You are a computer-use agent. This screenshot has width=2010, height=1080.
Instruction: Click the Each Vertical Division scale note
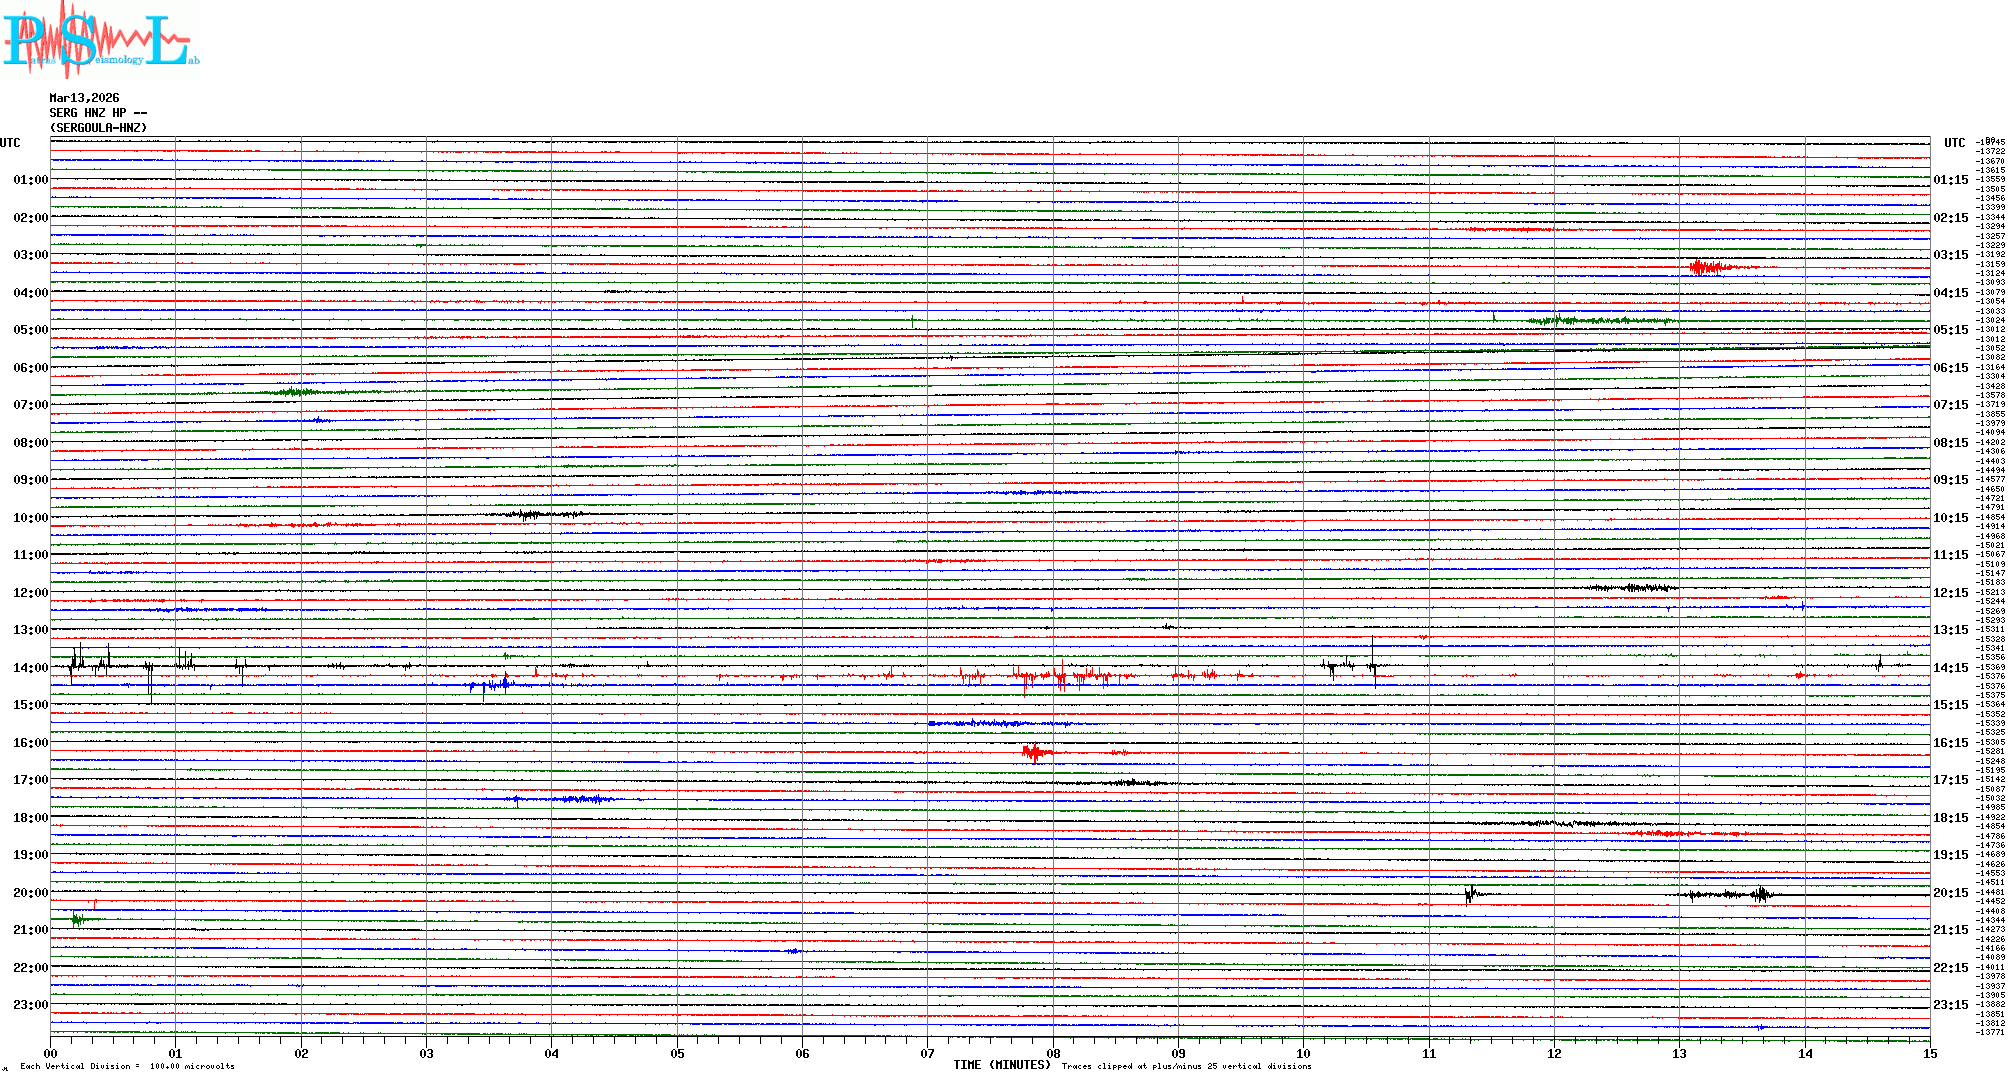pyautogui.click(x=127, y=1066)
